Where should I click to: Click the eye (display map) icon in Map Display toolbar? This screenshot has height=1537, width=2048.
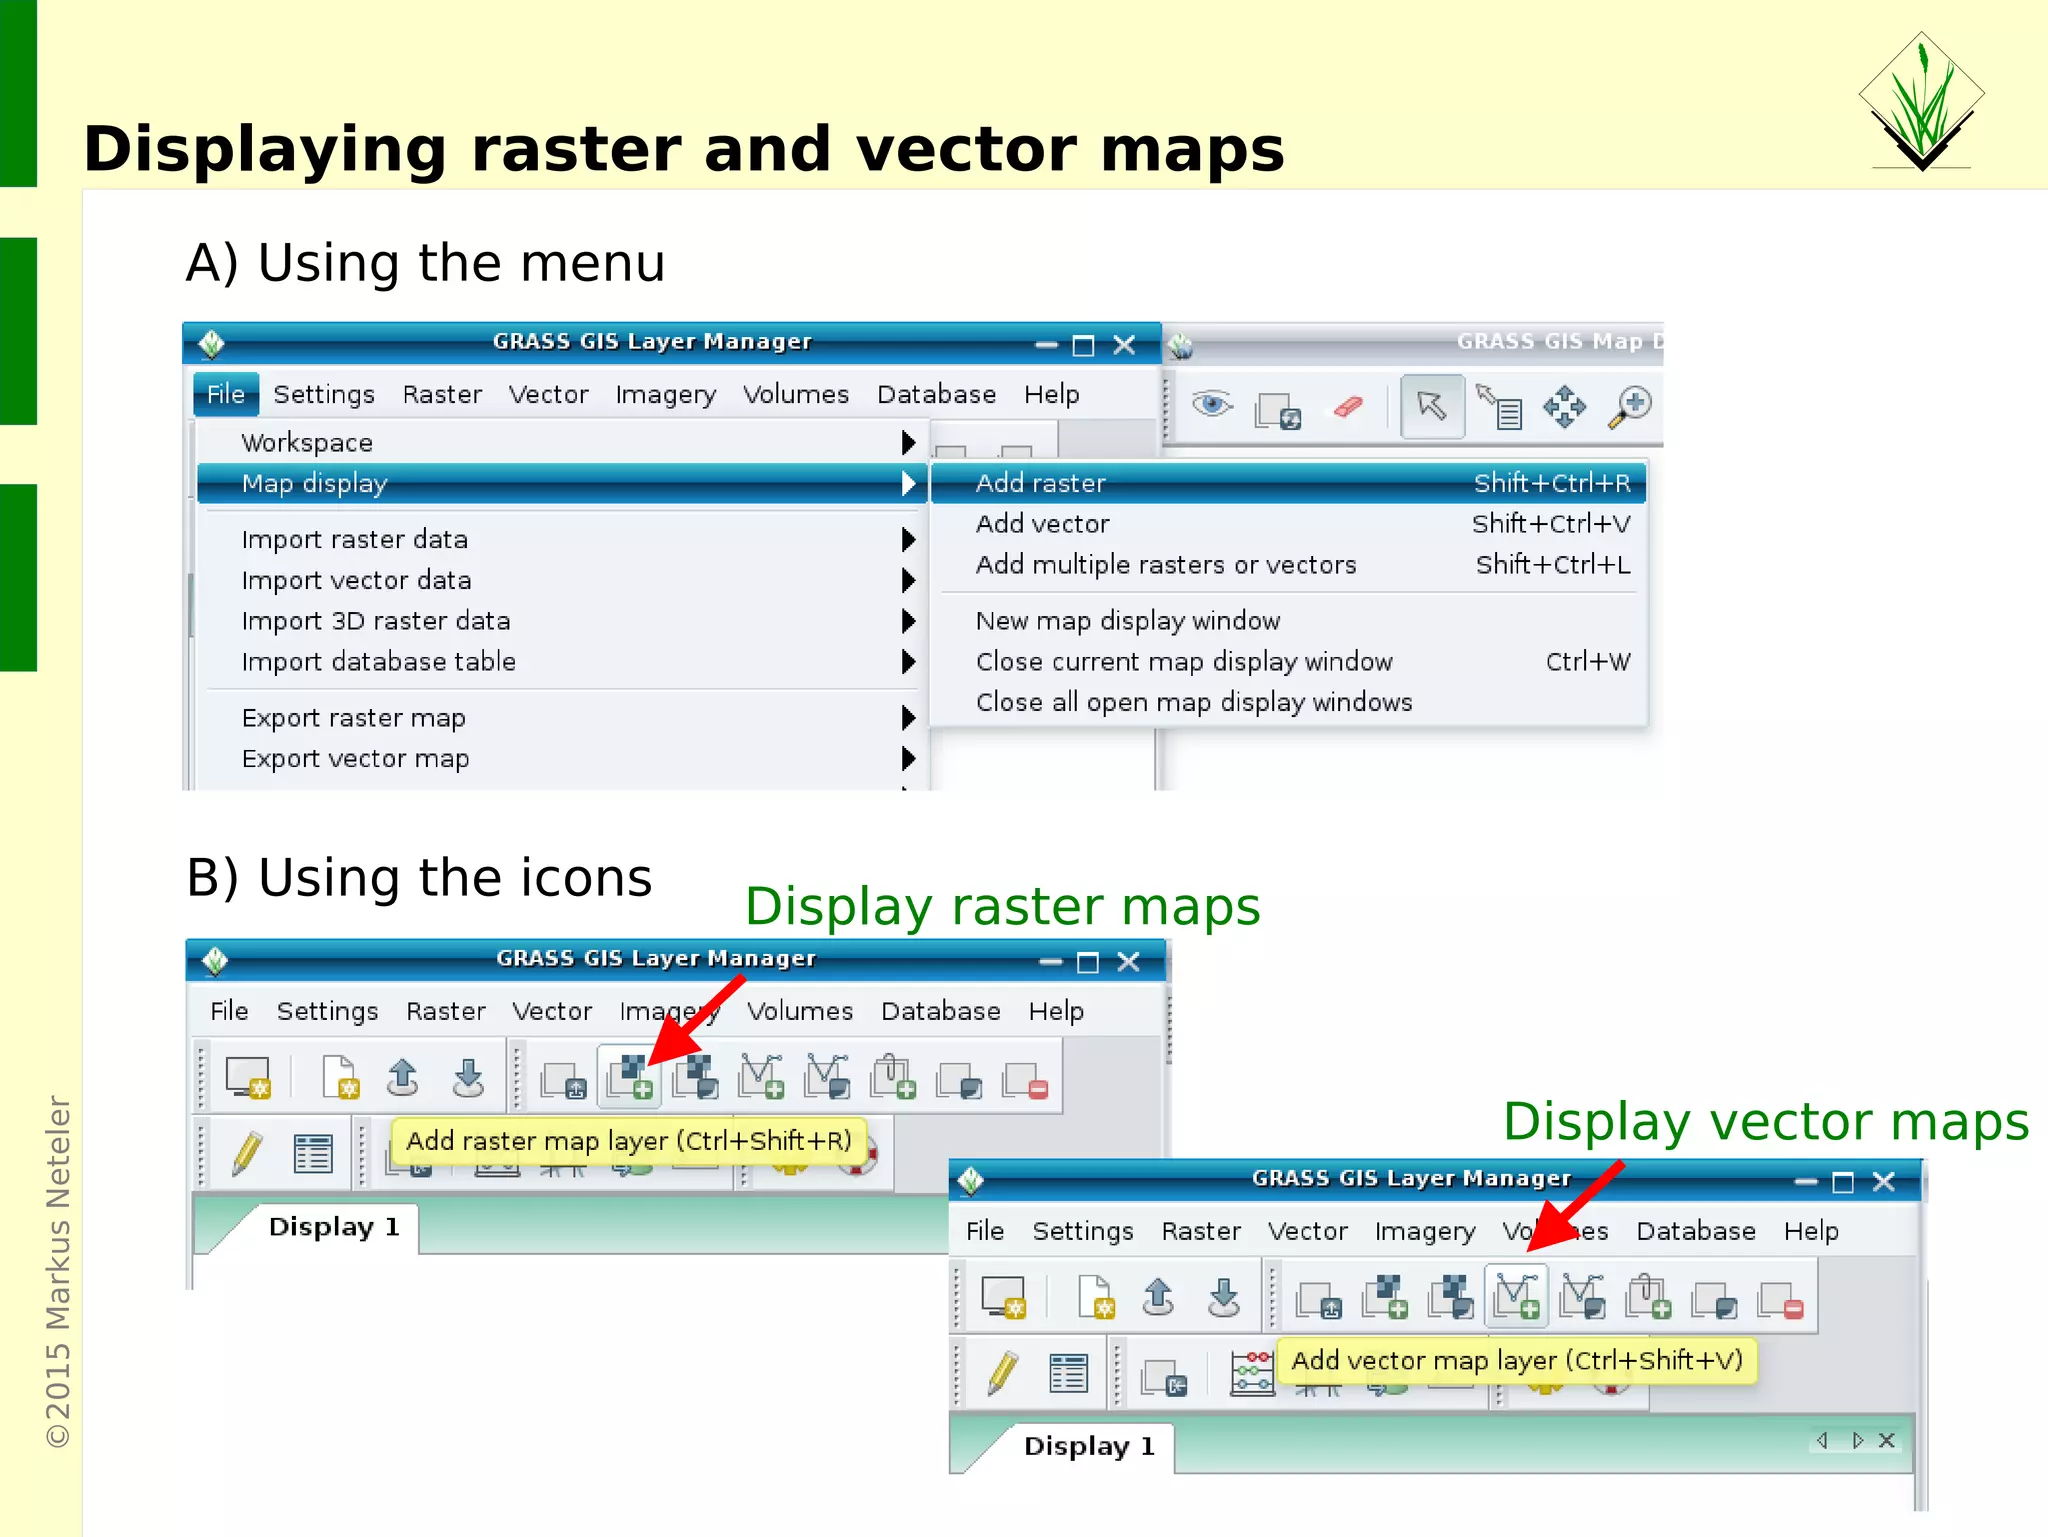tap(1212, 405)
